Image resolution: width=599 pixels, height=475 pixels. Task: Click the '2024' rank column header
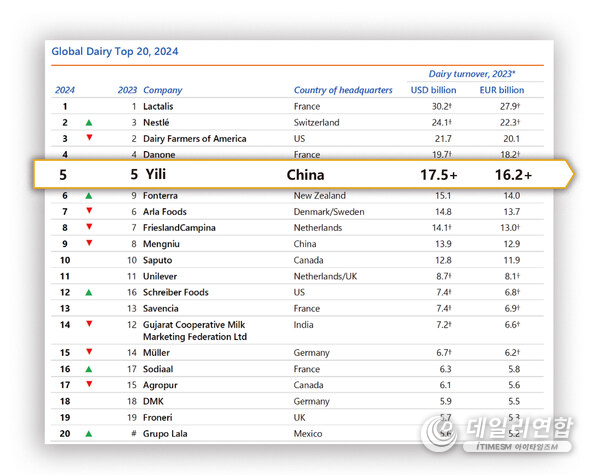(x=65, y=90)
